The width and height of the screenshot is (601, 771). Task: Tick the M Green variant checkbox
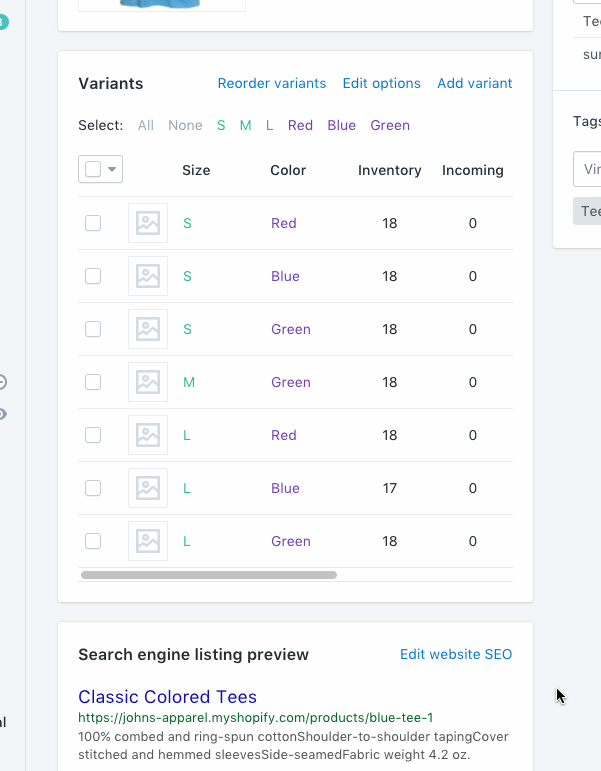(93, 382)
